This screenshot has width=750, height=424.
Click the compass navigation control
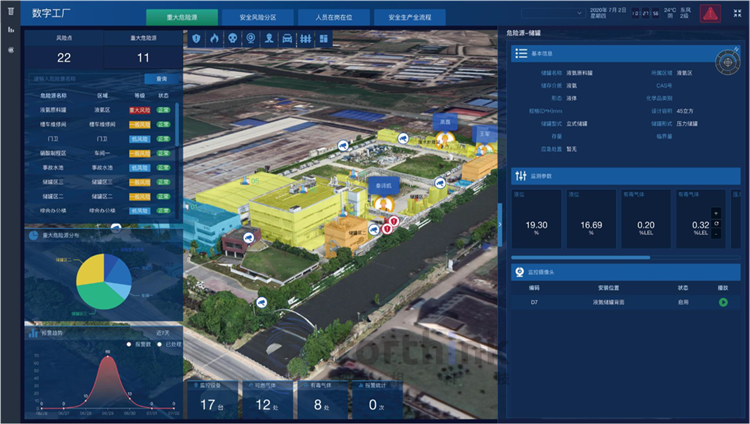click(725, 61)
